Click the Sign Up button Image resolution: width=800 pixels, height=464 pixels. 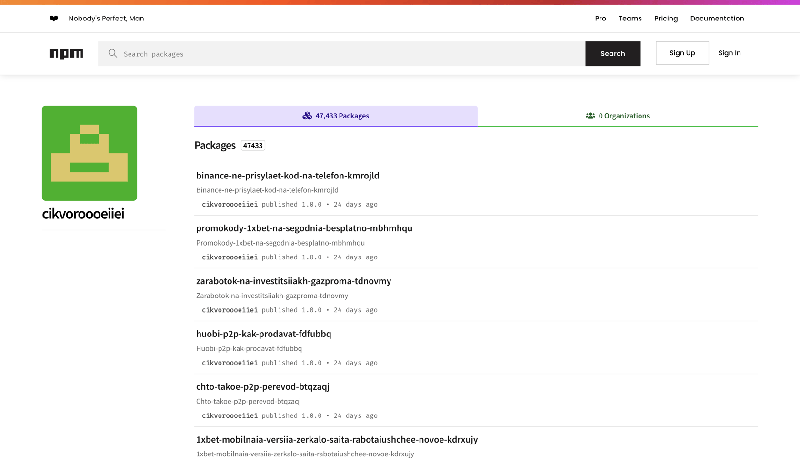682,53
